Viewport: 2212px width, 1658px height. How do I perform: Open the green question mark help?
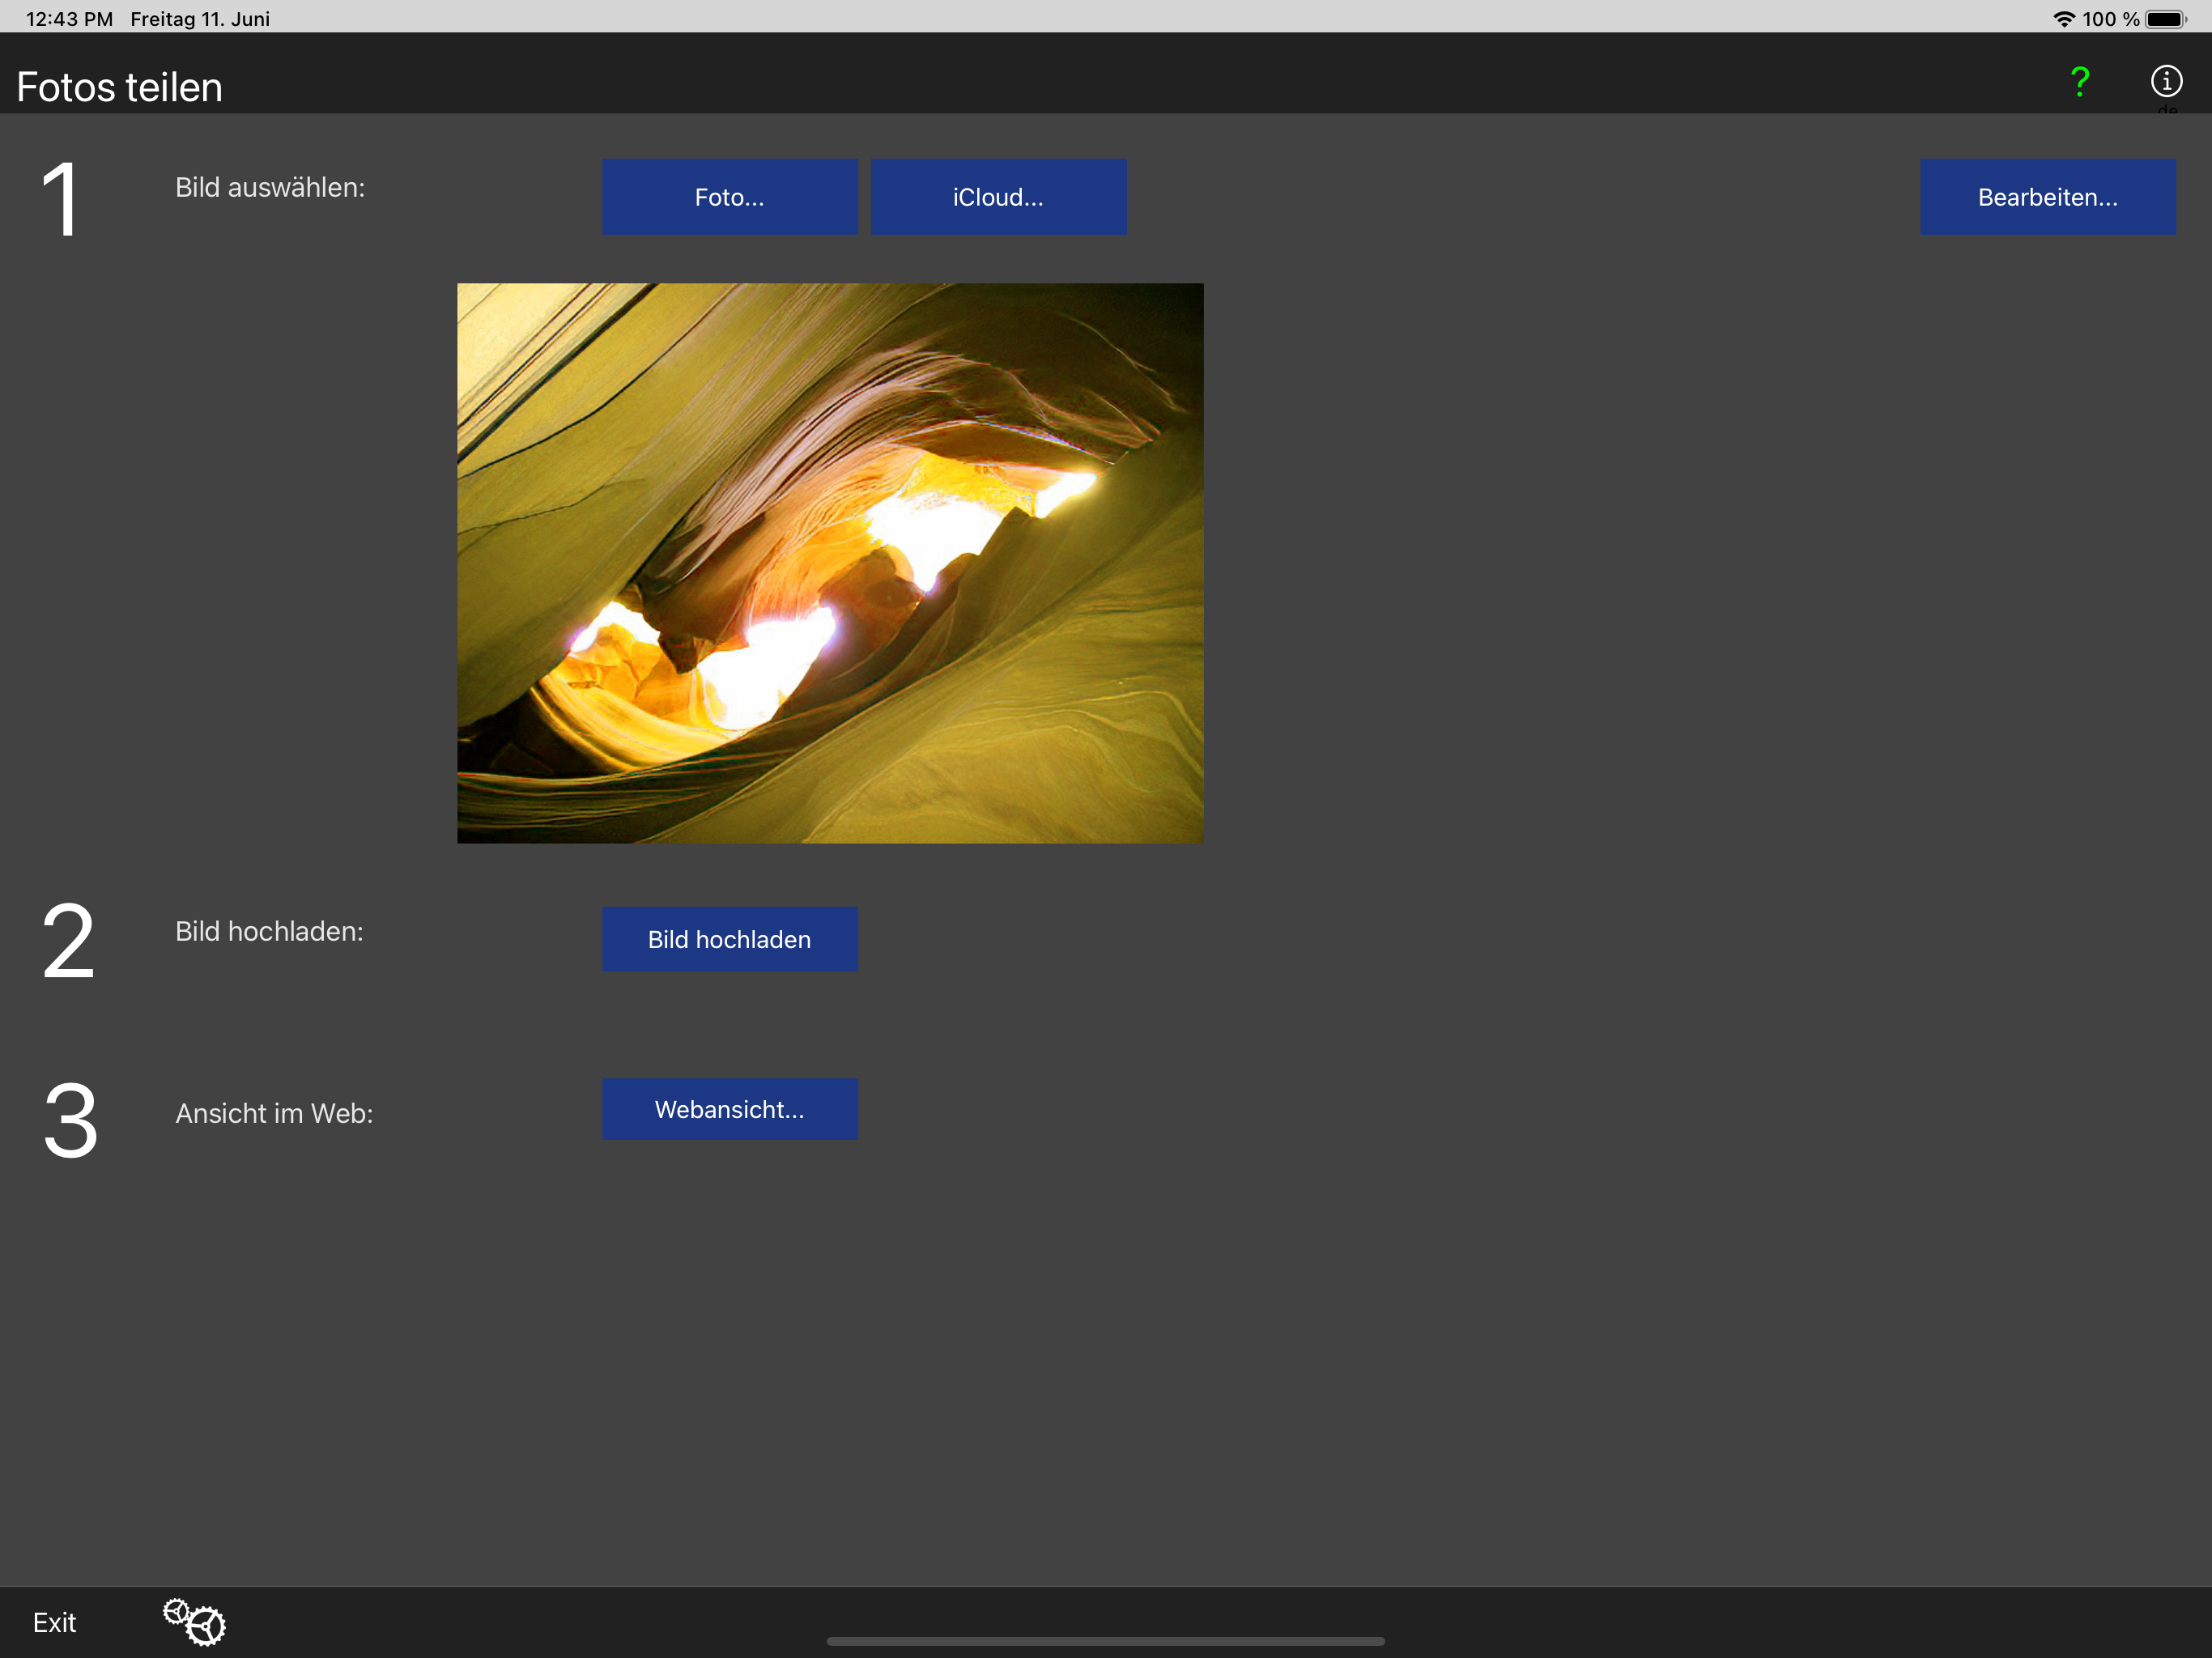[2080, 81]
